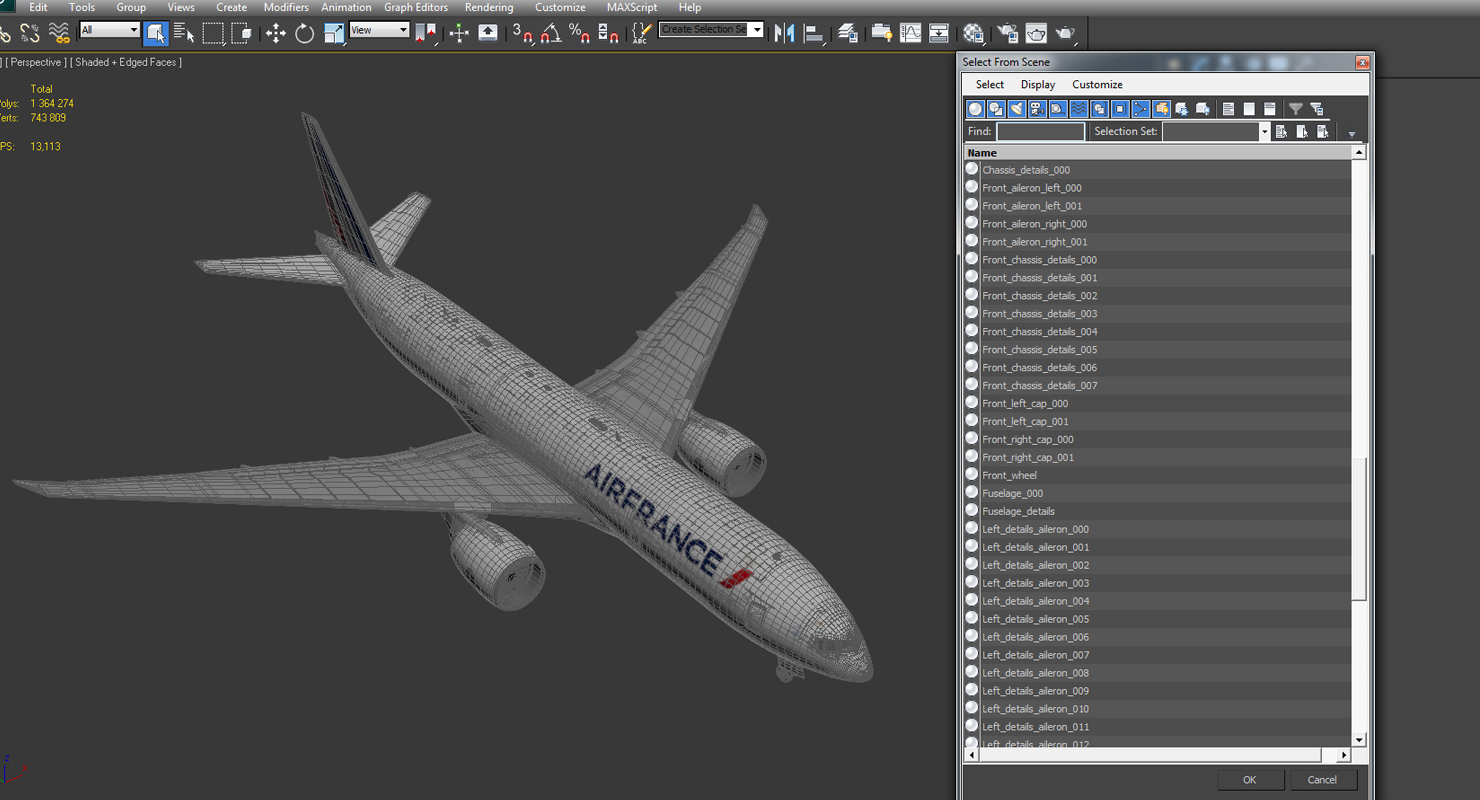This screenshot has height=800, width=1480.
Task: Click the Align tool
Action: pyautogui.click(x=814, y=33)
